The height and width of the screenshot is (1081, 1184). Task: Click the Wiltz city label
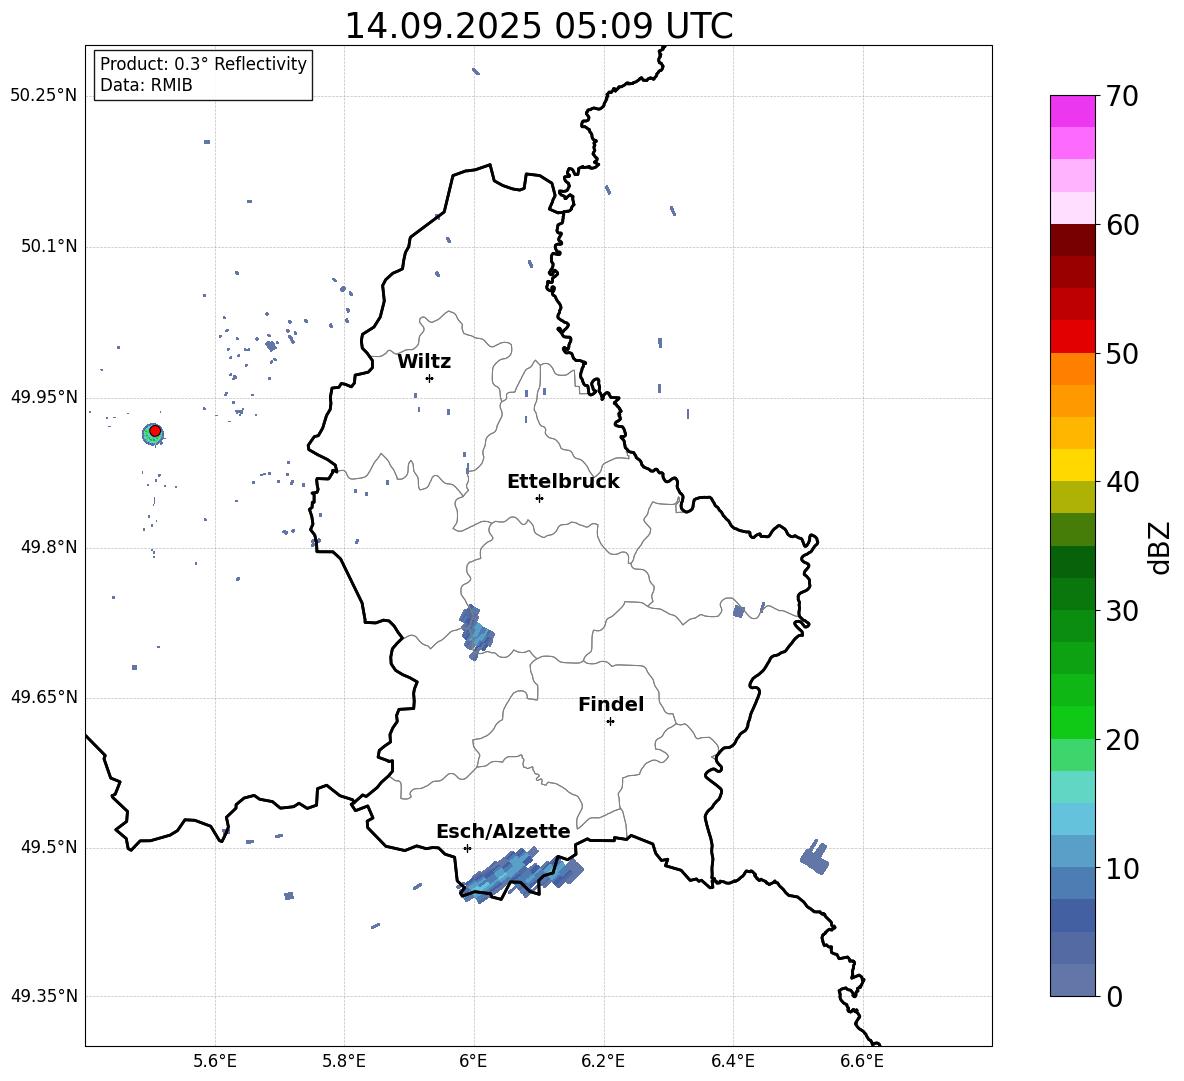click(x=424, y=362)
